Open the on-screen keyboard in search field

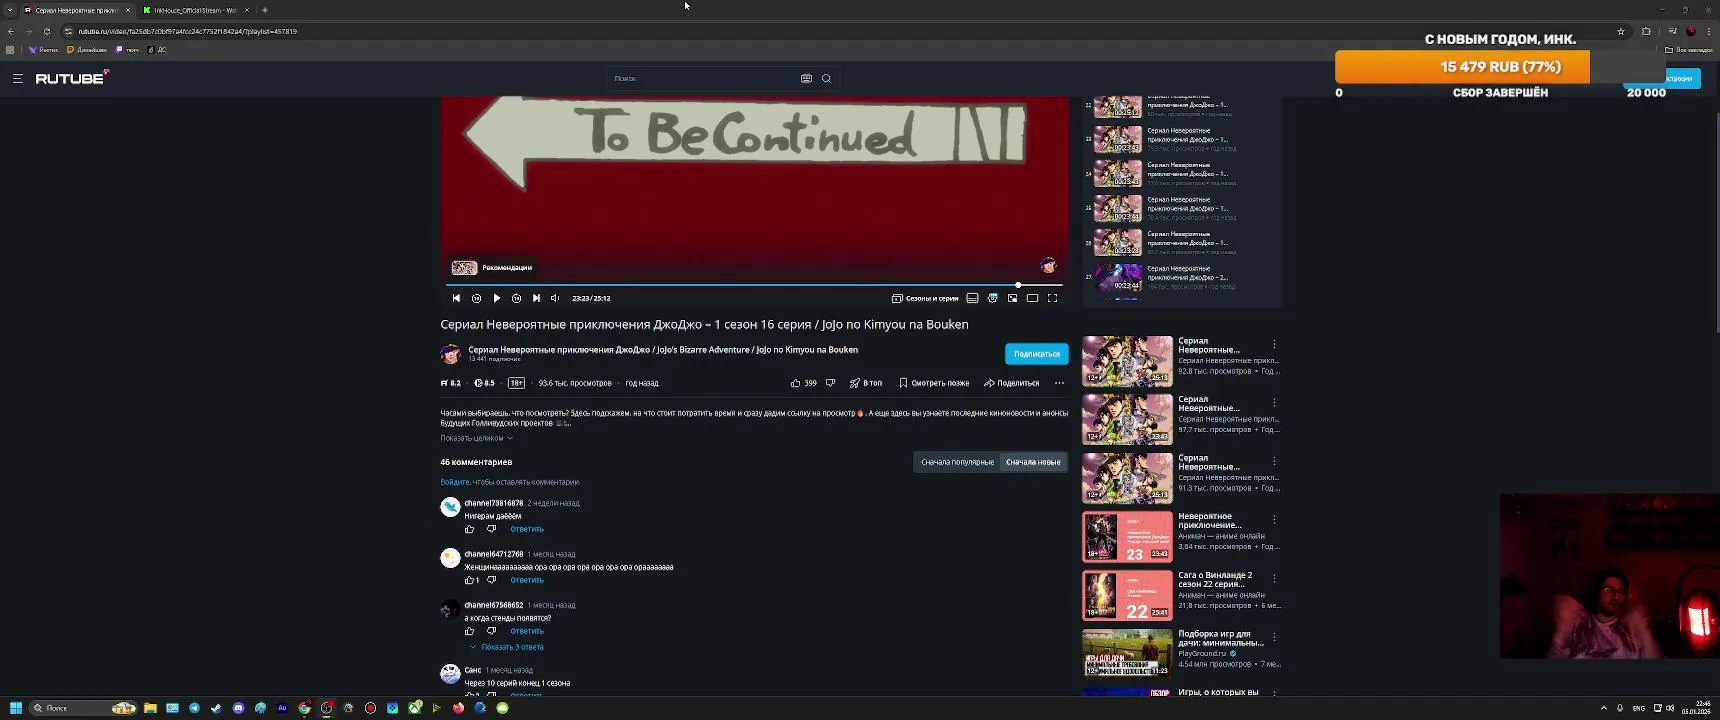point(806,78)
